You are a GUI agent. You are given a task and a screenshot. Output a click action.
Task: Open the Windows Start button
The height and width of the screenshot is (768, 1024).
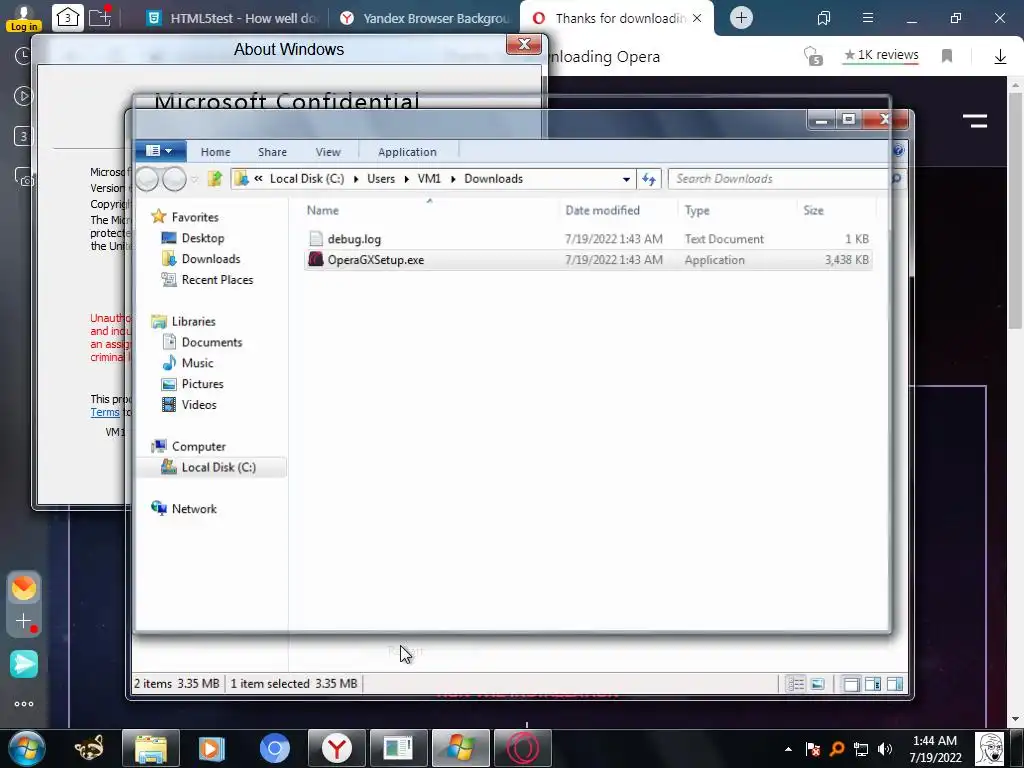27,748
